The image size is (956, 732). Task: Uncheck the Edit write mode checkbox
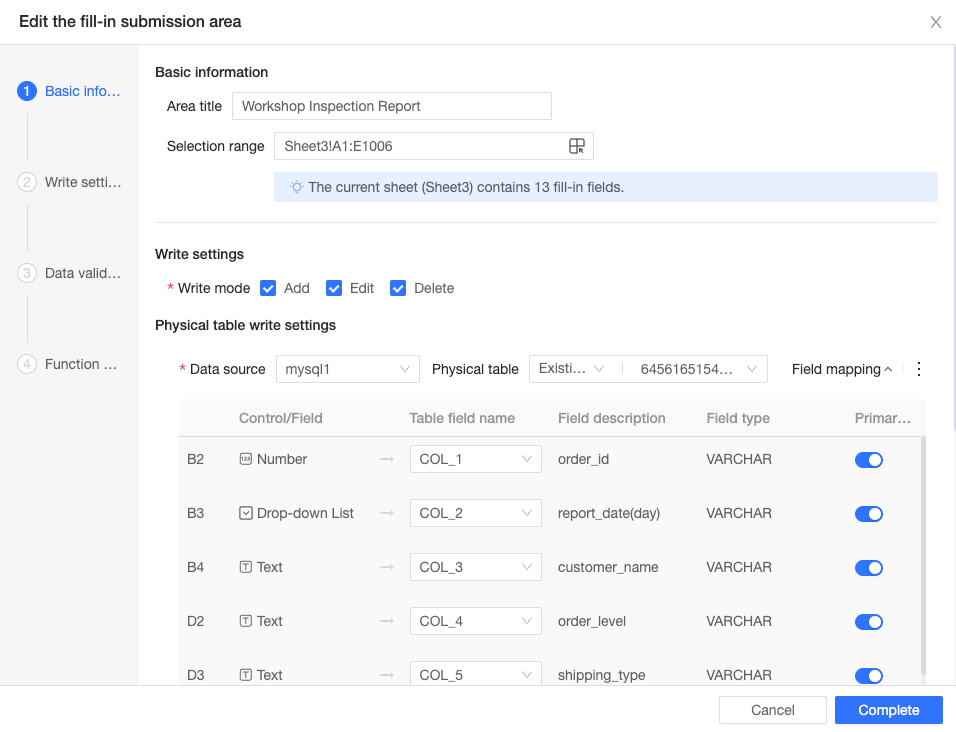tap(334, 288)
